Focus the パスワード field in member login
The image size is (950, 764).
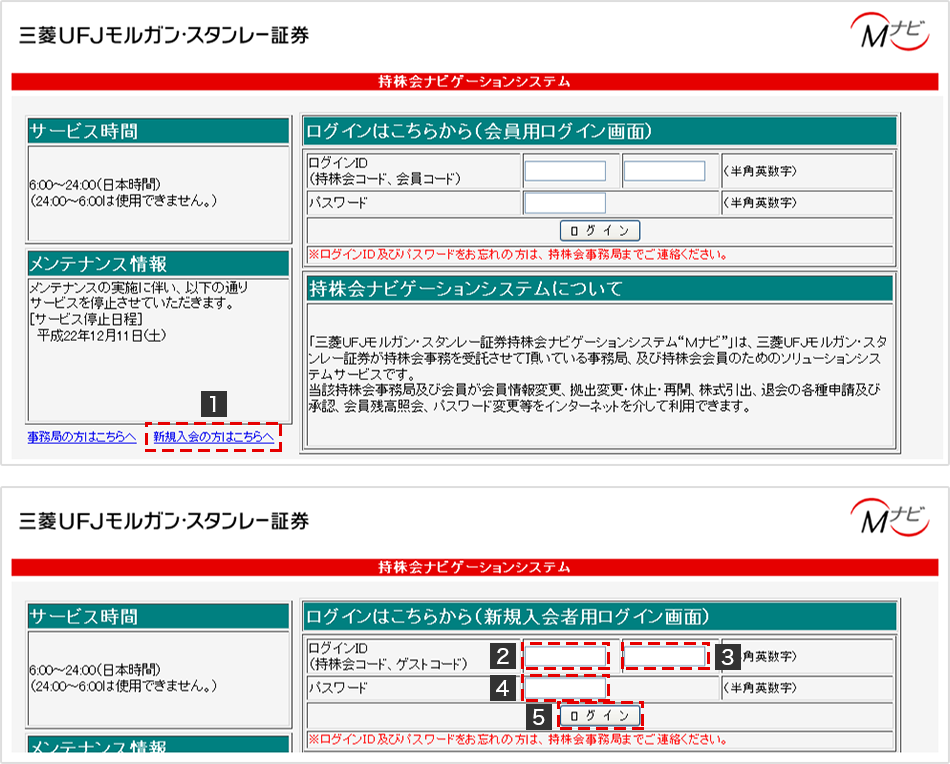click(x=565, y=203)
